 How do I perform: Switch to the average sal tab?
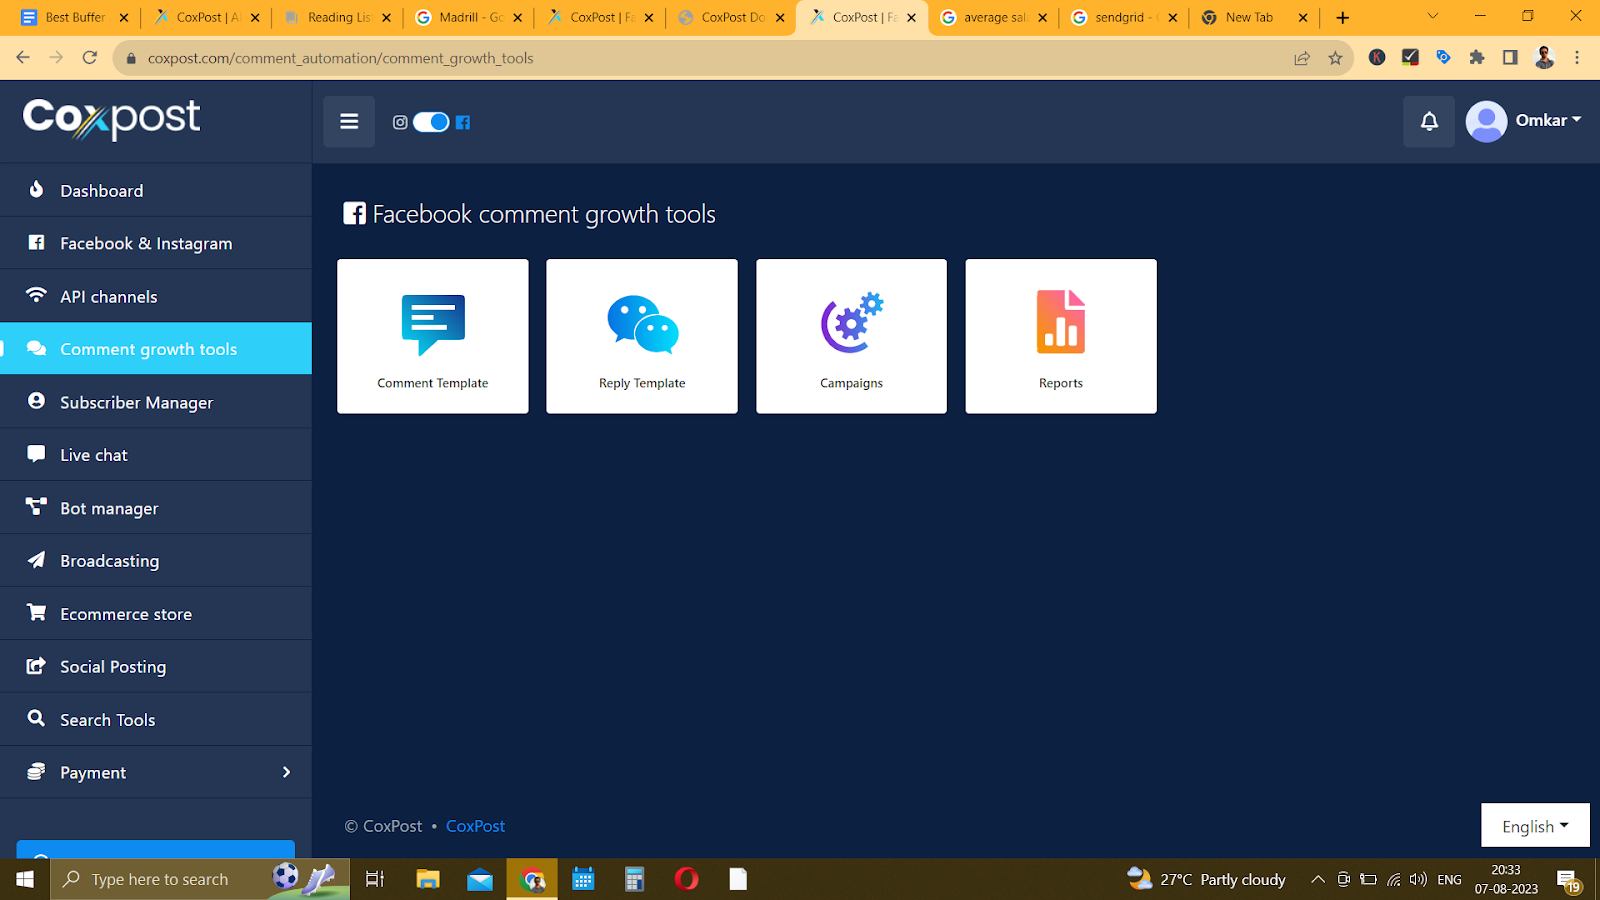coord(994,17)
